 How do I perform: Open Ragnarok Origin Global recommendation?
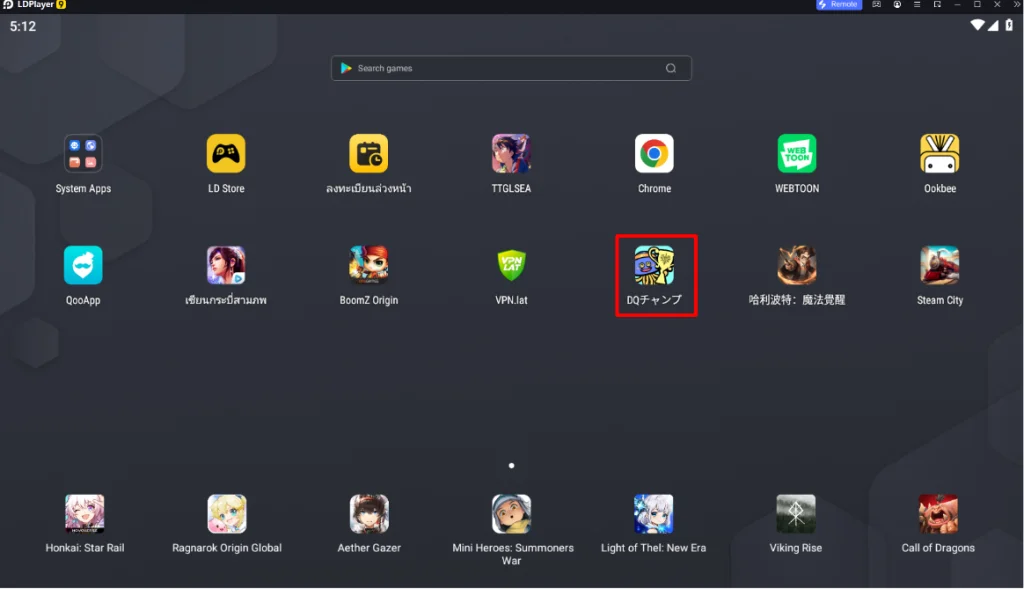tap(227, 514)
